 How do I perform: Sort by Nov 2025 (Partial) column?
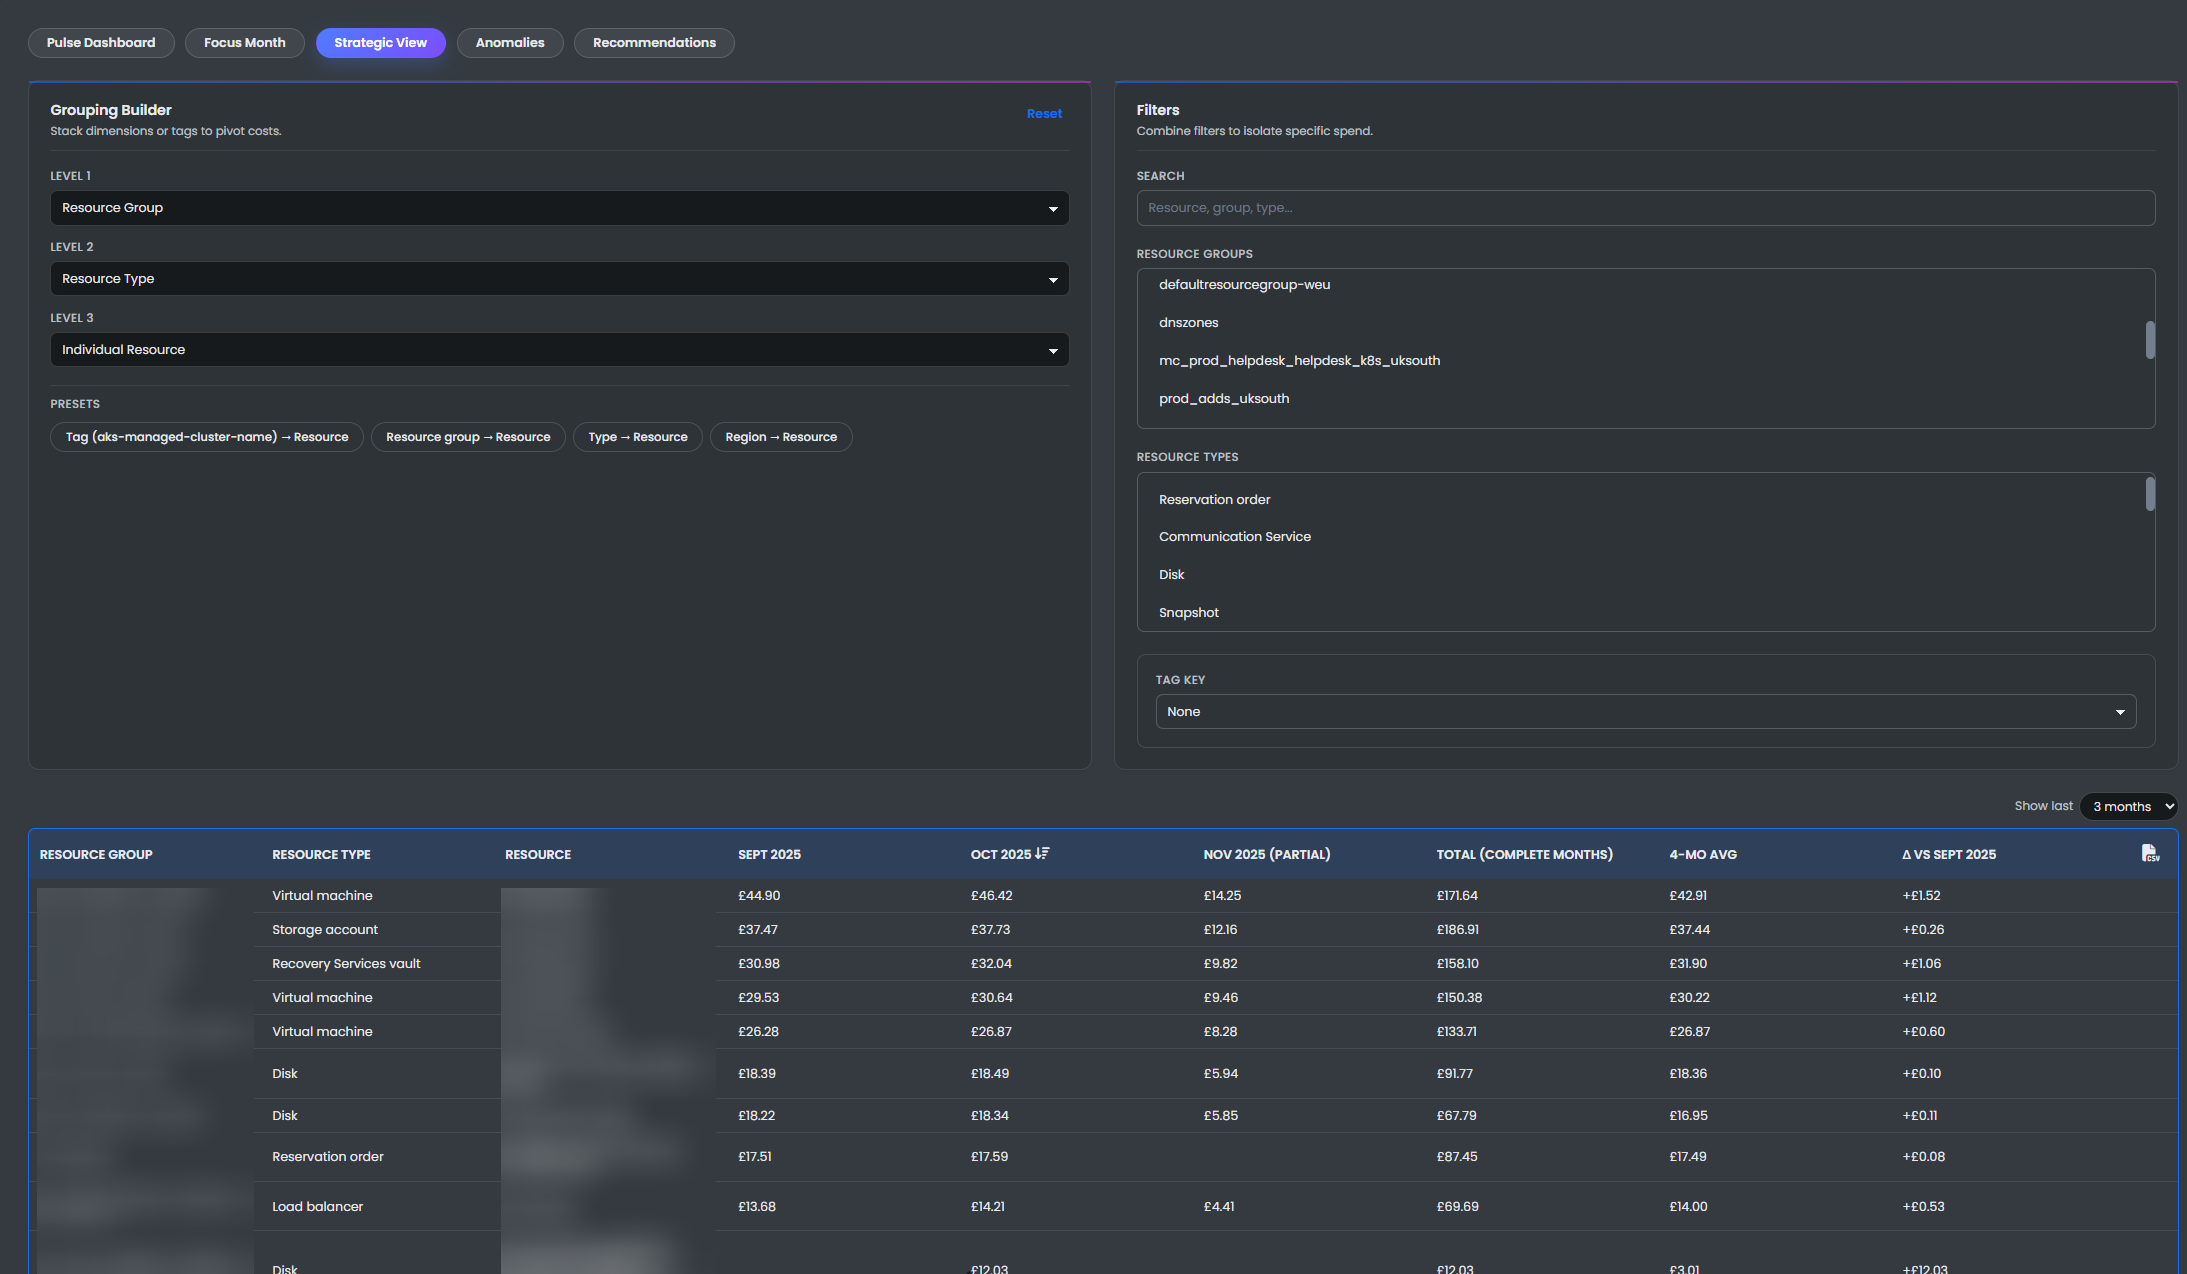tap(1267, 855)
